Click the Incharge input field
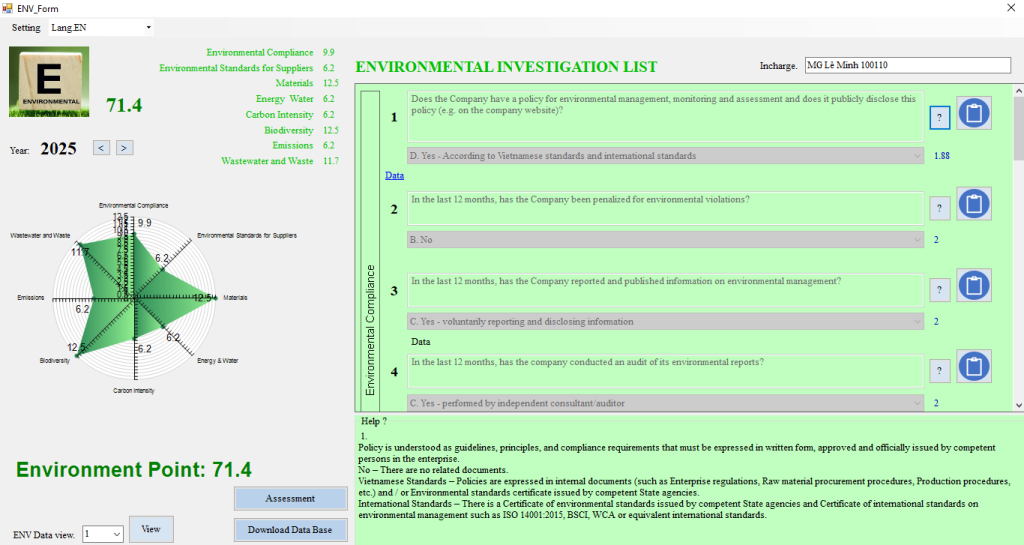 908,65
